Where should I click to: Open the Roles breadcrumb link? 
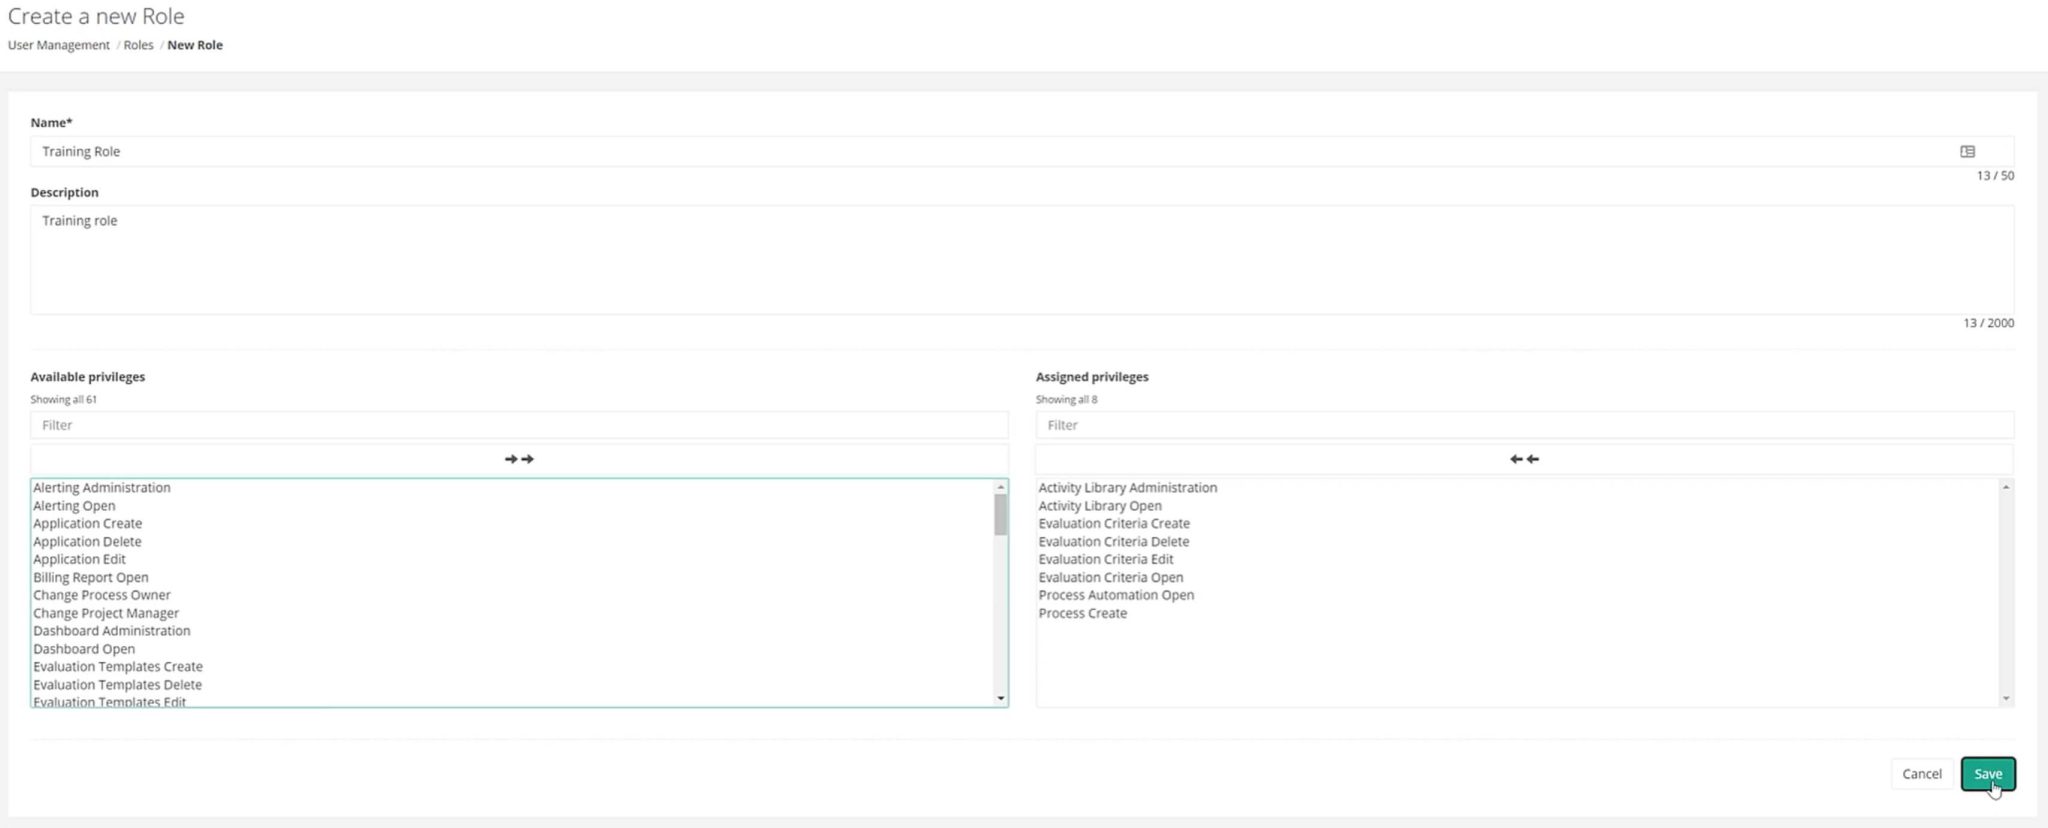138,45
